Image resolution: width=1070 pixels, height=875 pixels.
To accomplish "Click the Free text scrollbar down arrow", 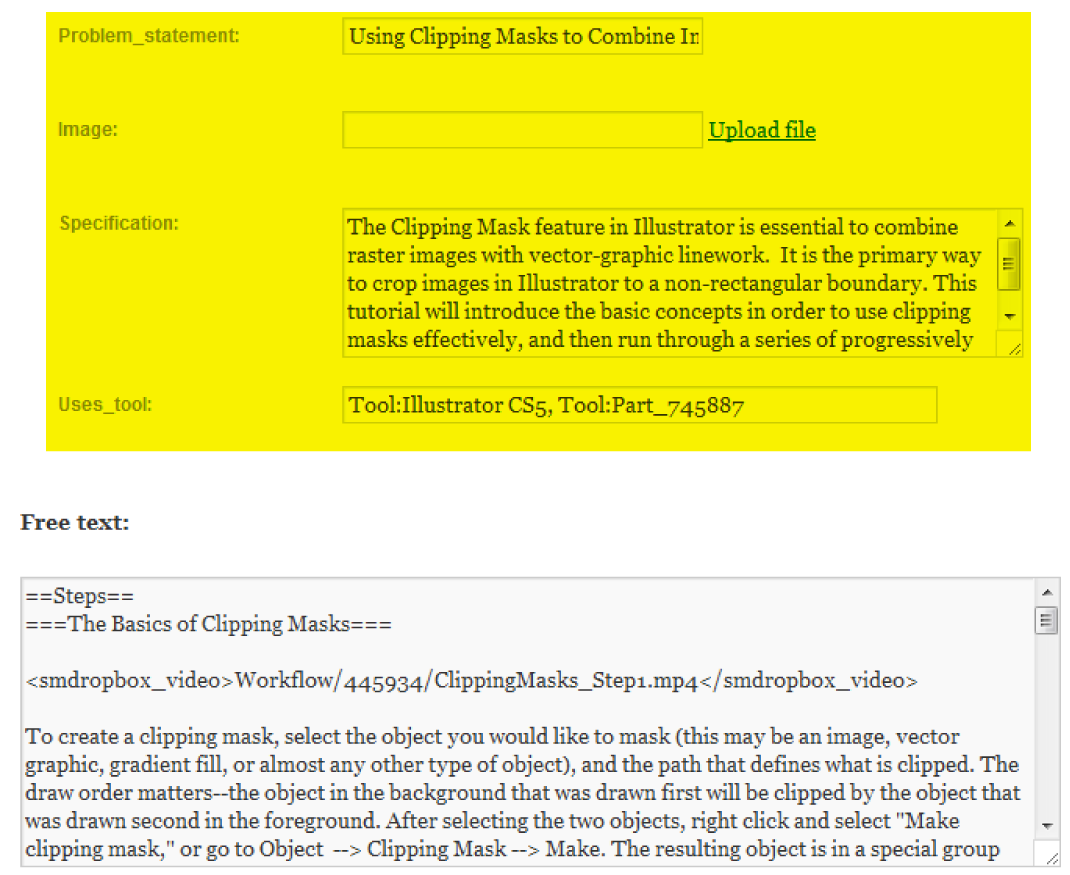I will [x=1047, y=827].
